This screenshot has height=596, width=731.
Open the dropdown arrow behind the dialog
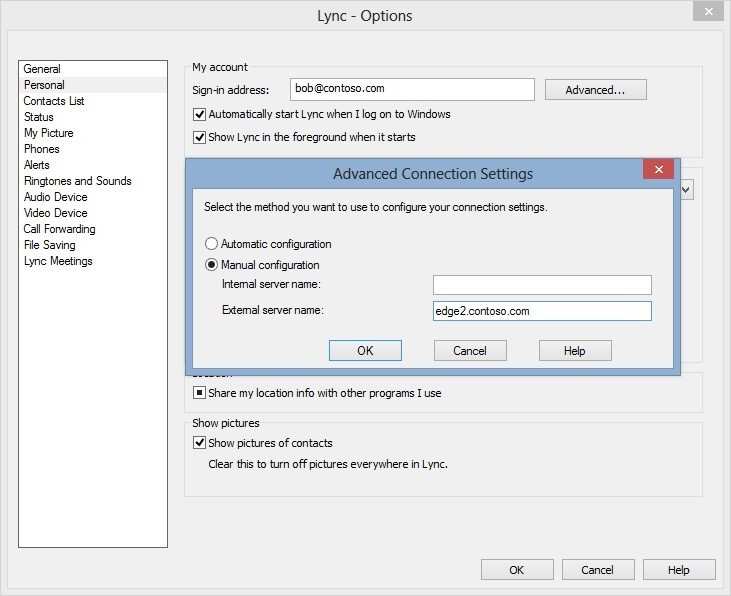687,190
